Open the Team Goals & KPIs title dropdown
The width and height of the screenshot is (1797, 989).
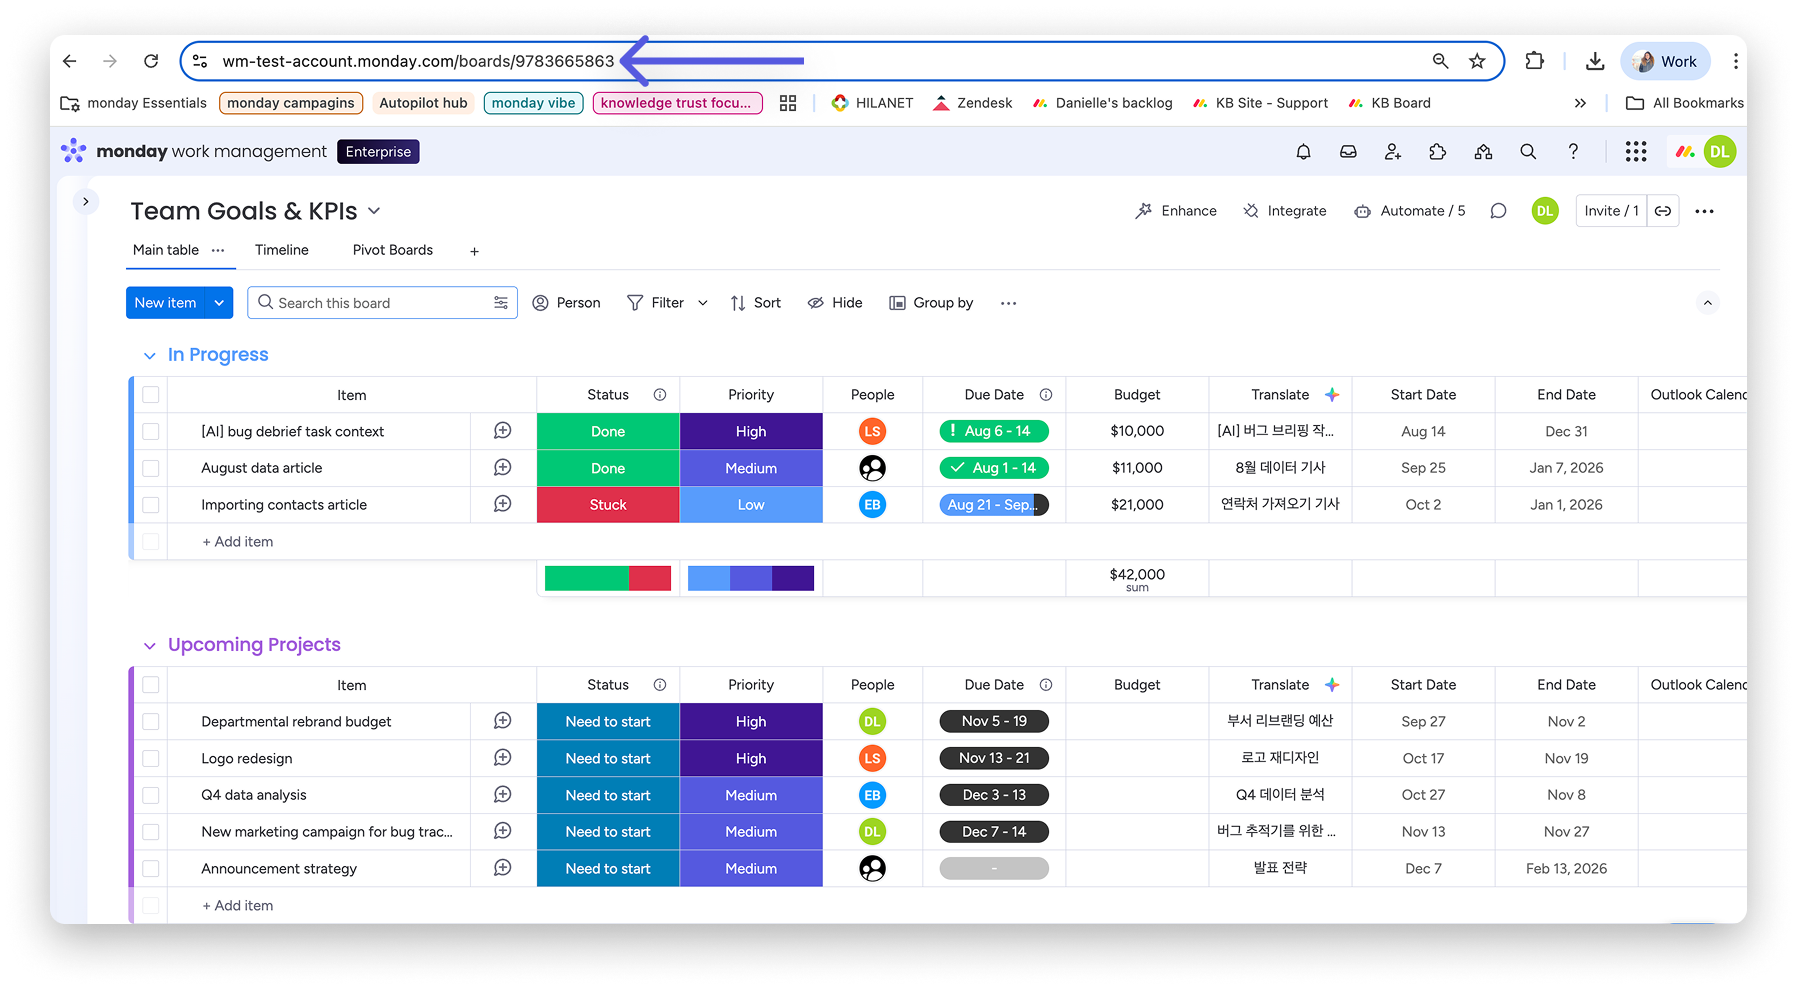pos(374,211)
